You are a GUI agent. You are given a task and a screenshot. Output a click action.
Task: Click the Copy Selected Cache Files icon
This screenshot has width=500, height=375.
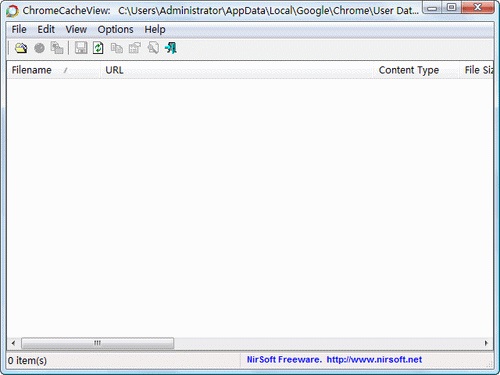tap(57, 48)
